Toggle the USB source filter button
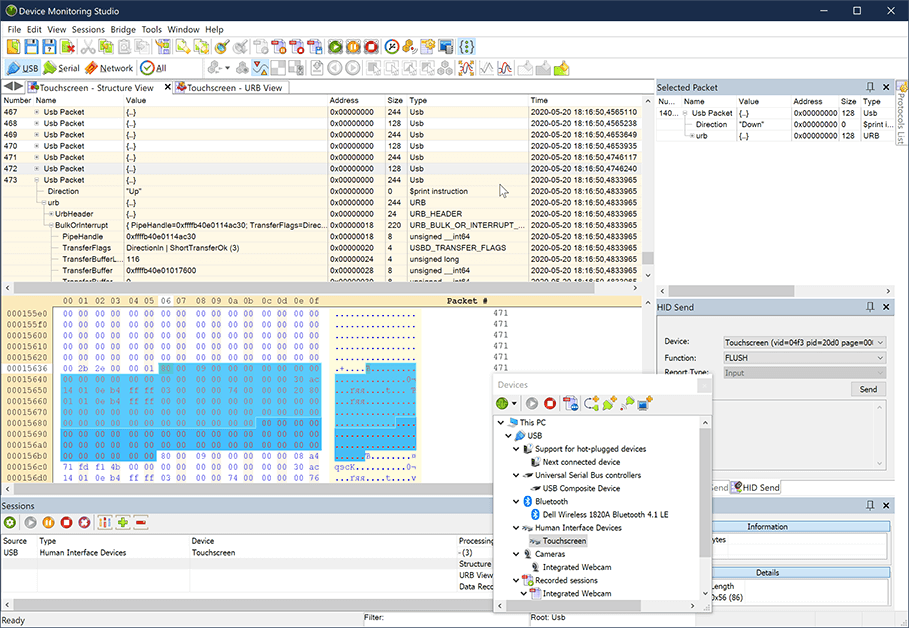 pyautogui.click(x=23, y=68)
